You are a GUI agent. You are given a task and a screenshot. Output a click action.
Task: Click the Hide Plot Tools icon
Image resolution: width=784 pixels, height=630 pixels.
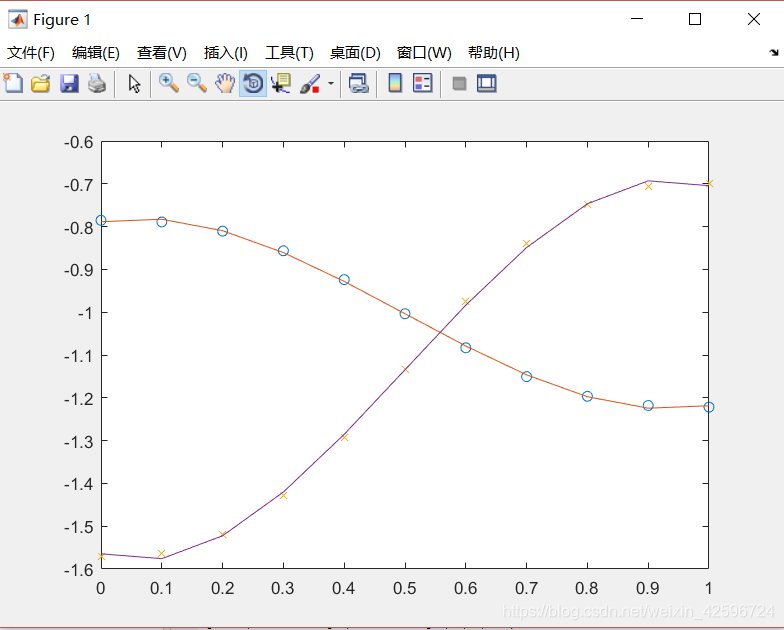459,83
